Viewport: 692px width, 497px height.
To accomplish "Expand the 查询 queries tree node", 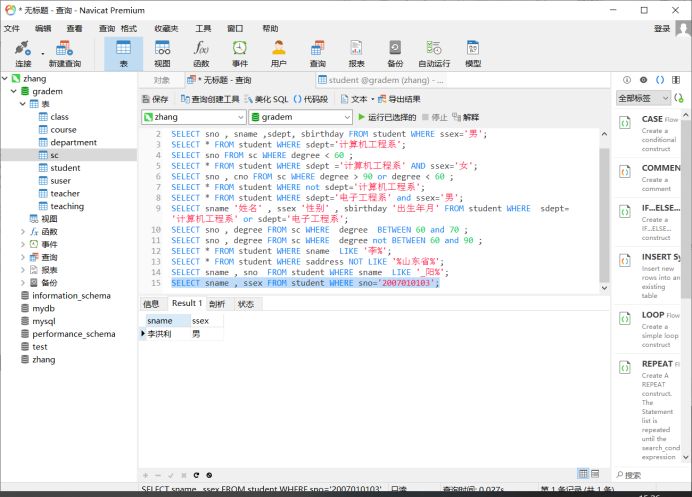I will (23, 257).
